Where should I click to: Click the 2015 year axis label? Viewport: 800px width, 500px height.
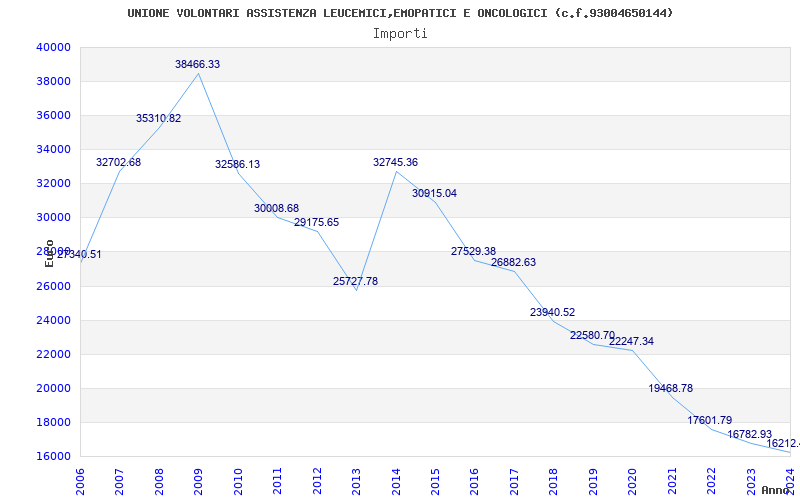click(435, 481)
